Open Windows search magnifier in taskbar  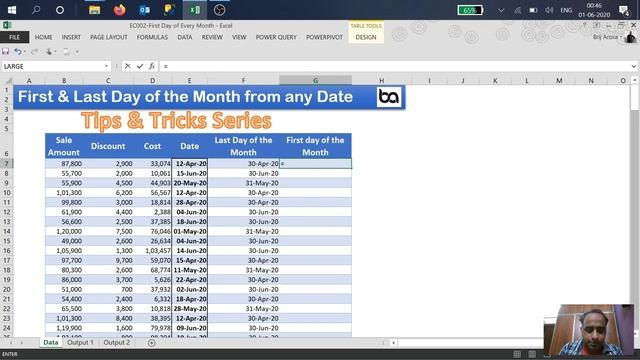(36, 10)
